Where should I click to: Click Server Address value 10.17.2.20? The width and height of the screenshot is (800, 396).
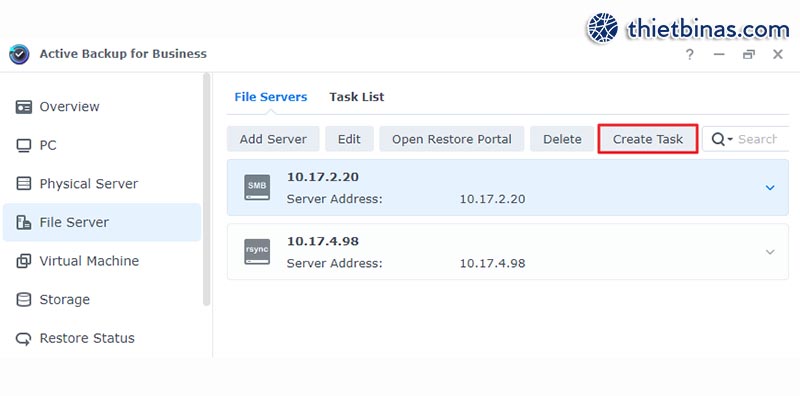point(492,199)
